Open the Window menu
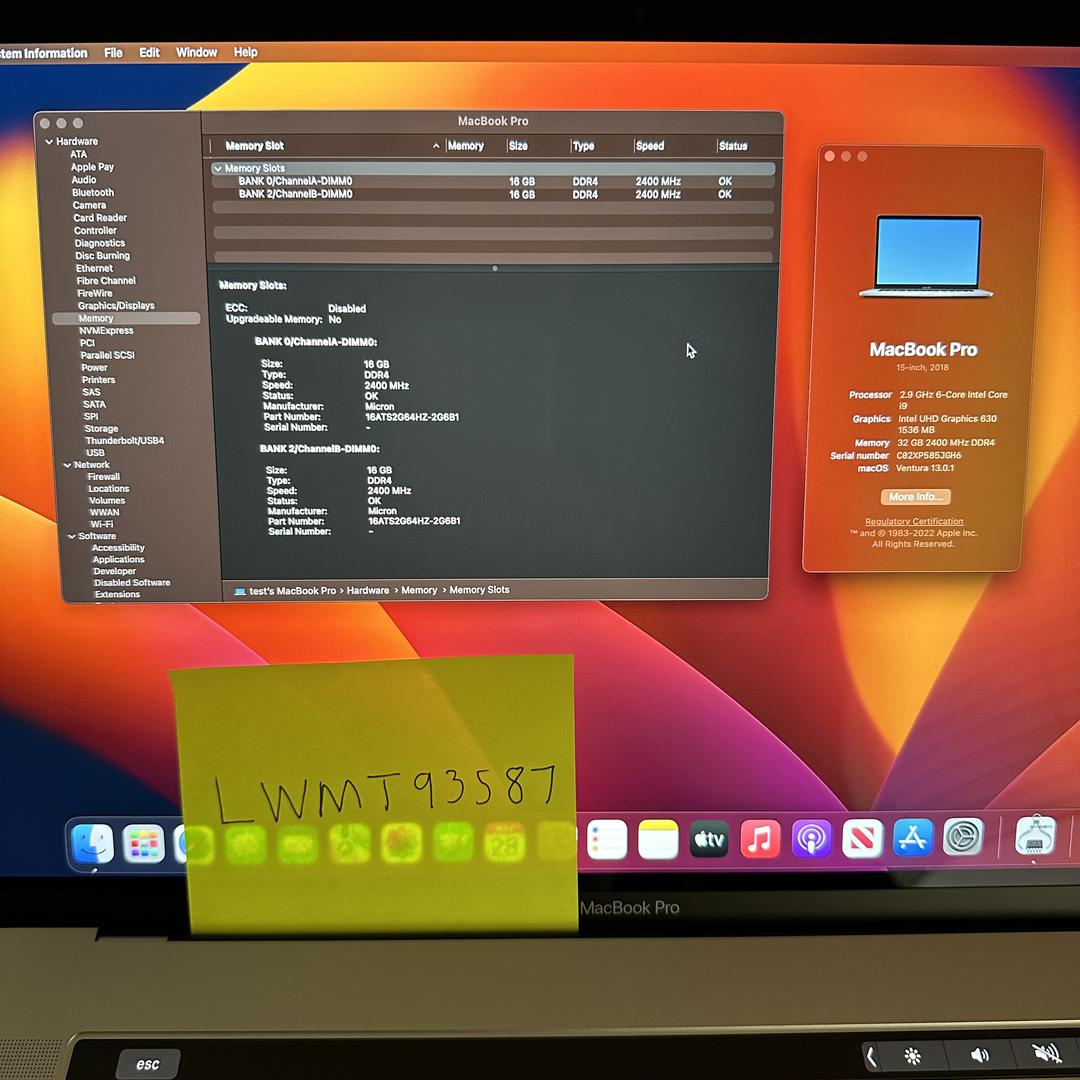Viewport: 1080px width, 1080px height. [x=196, y=52]
